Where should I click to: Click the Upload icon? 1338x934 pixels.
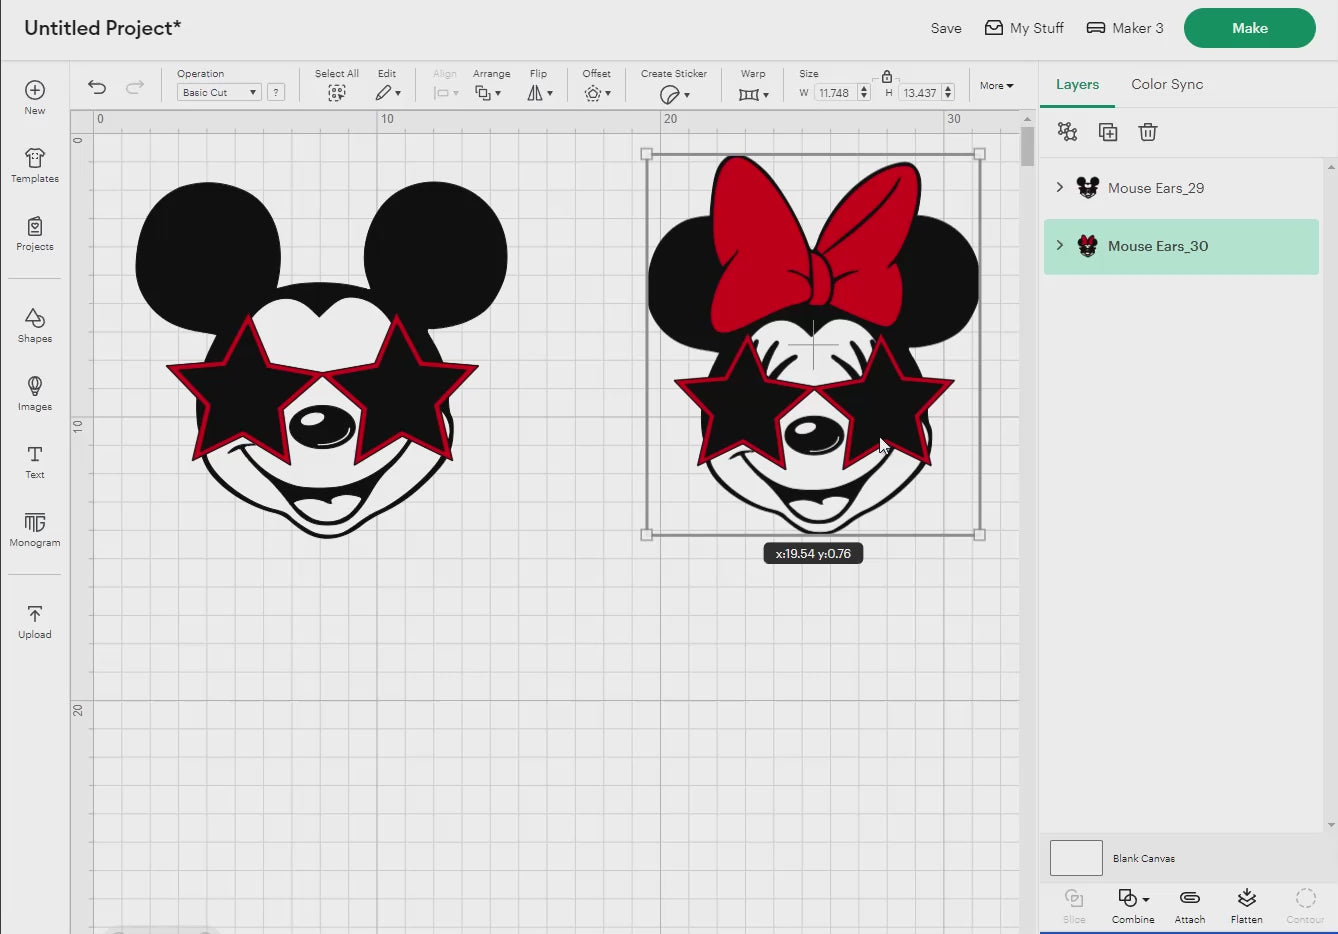35,621
